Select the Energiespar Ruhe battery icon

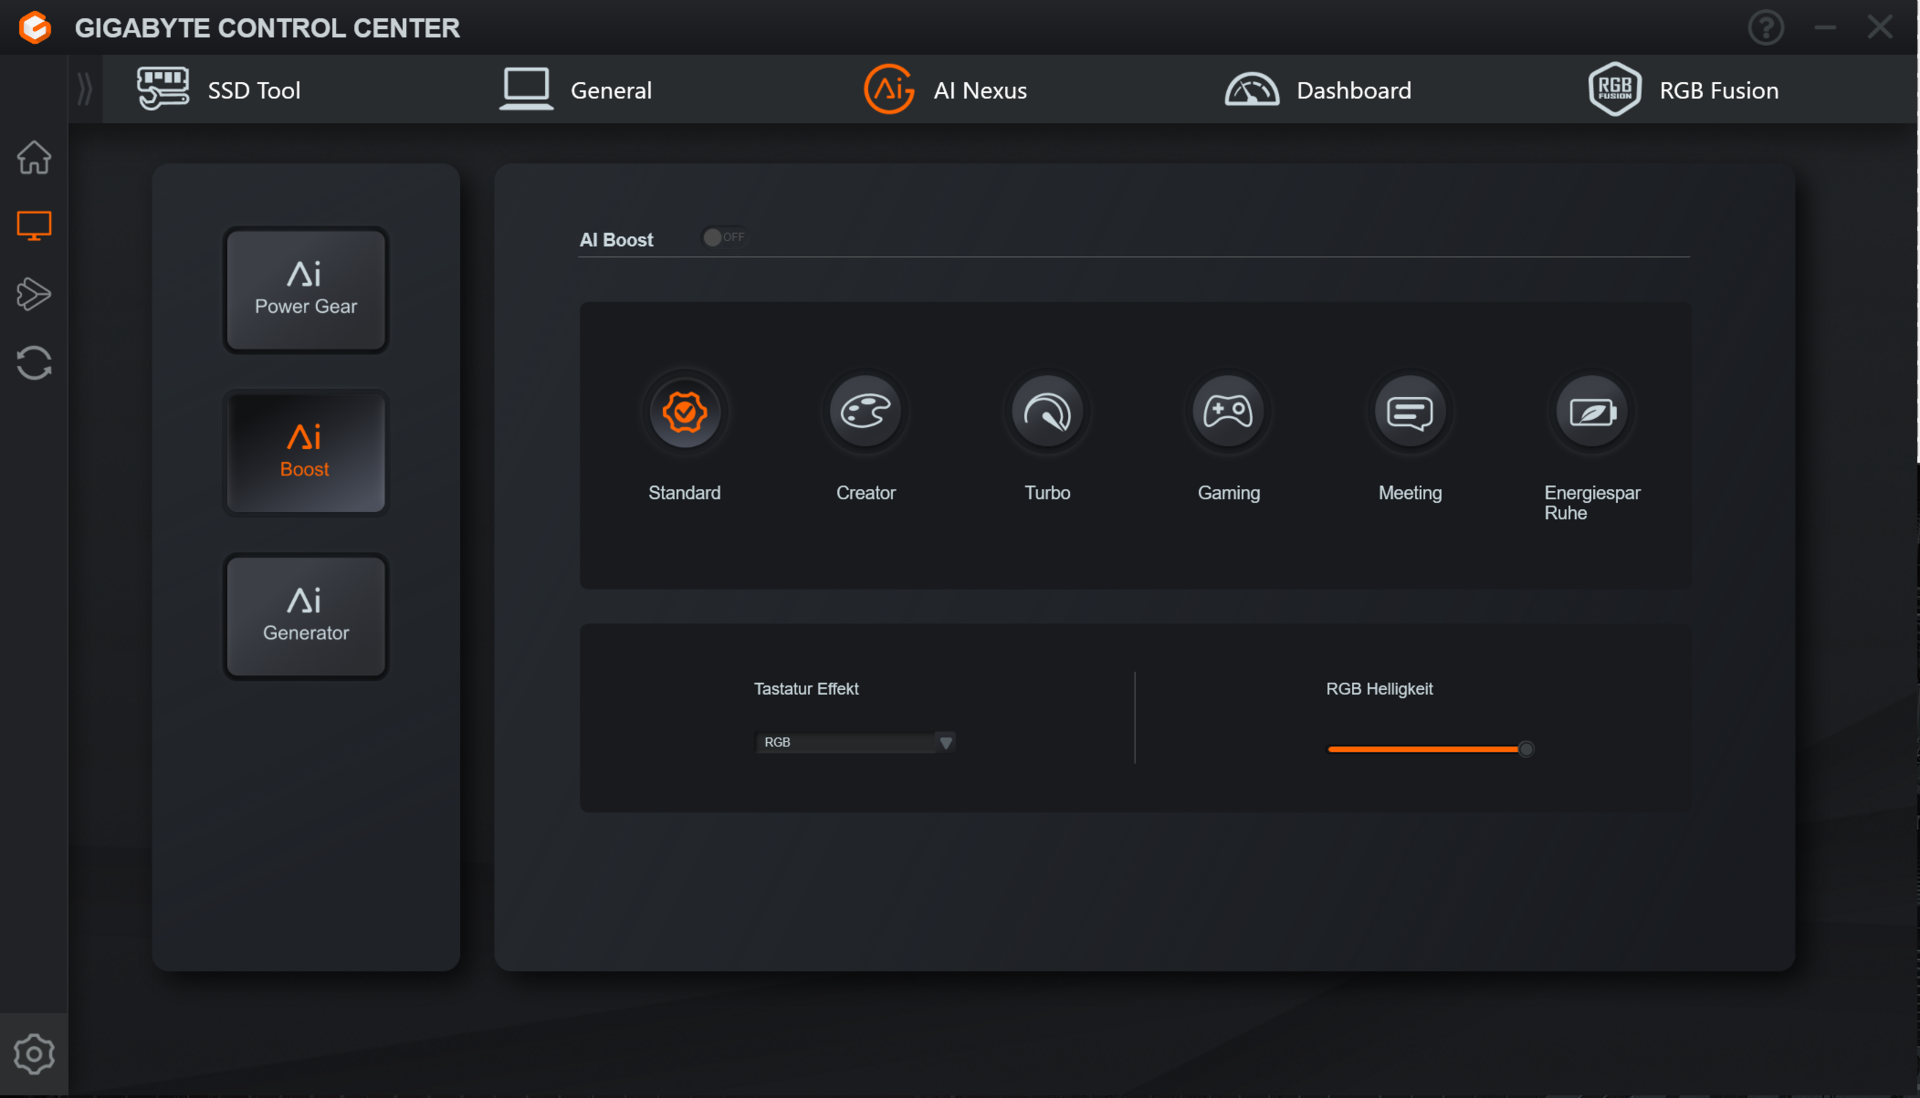1592,411
